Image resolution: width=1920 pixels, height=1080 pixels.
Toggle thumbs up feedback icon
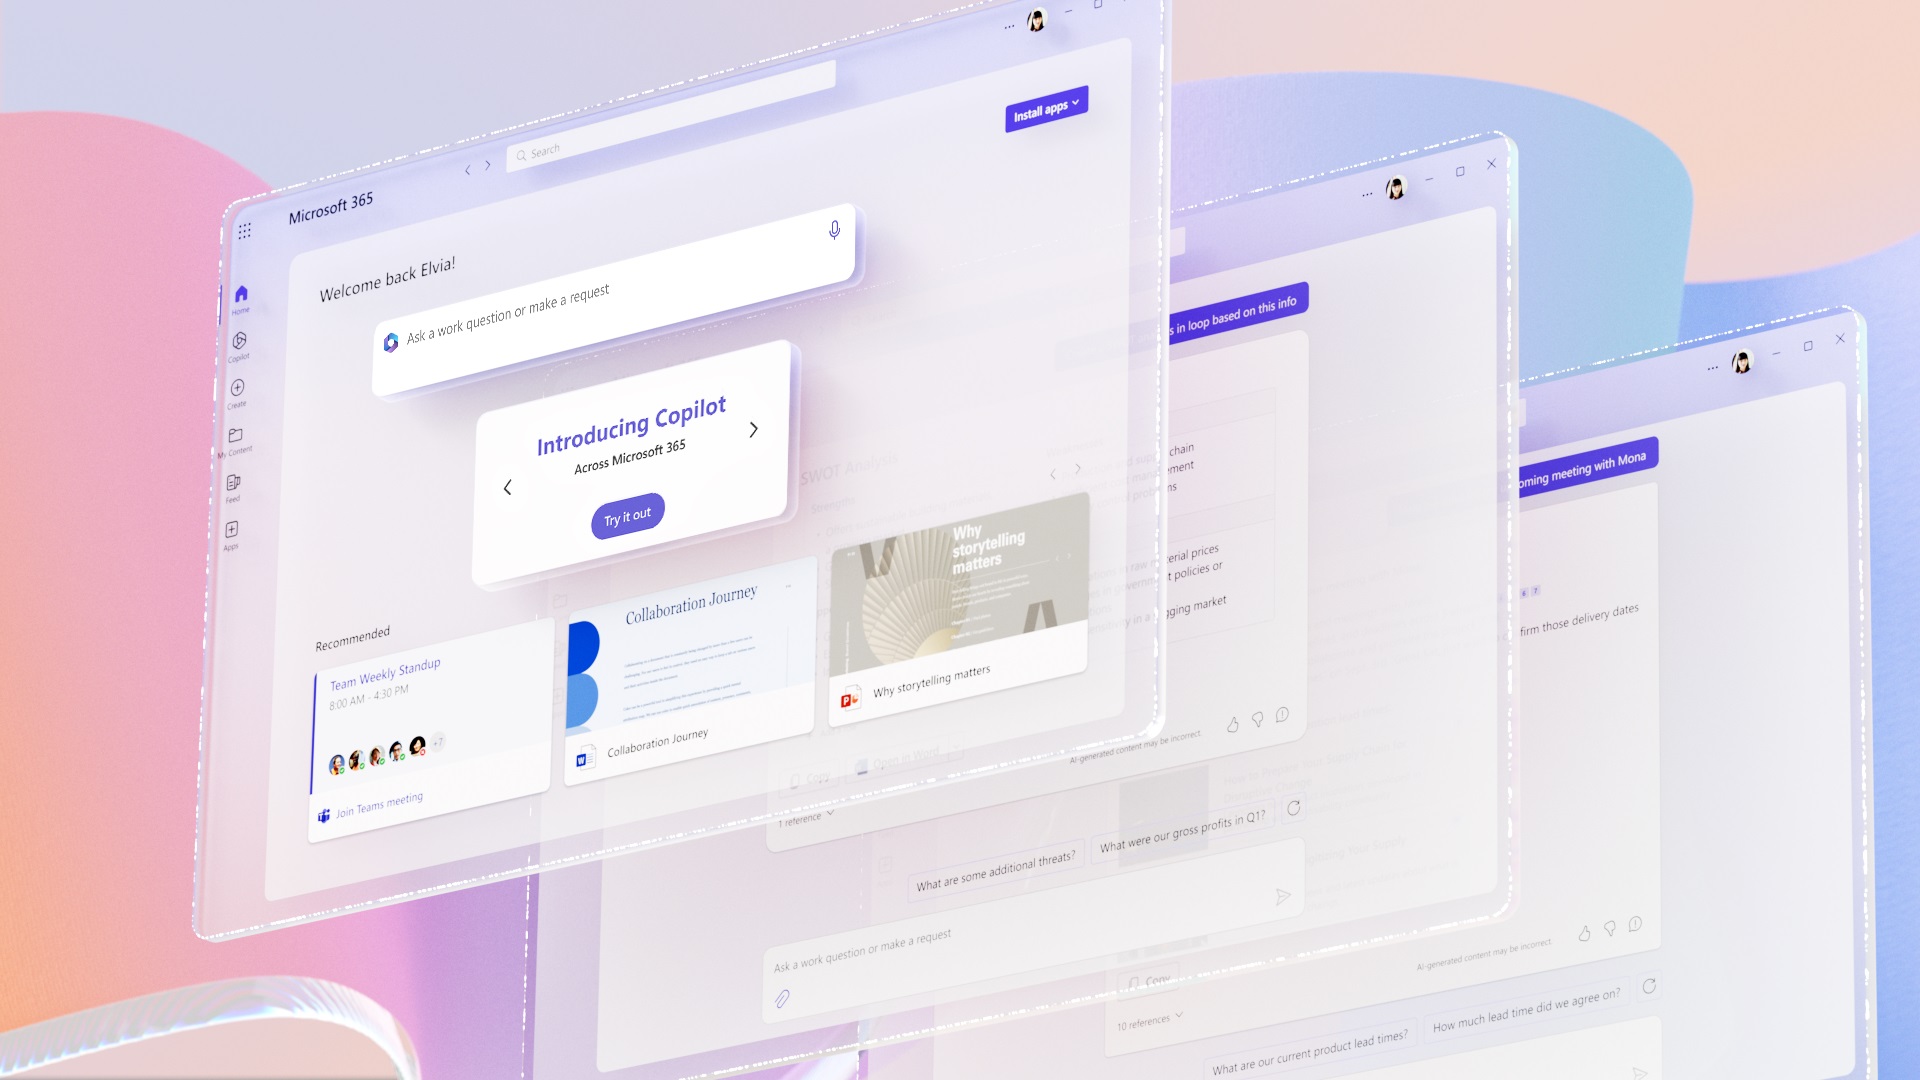[1229, 719]
